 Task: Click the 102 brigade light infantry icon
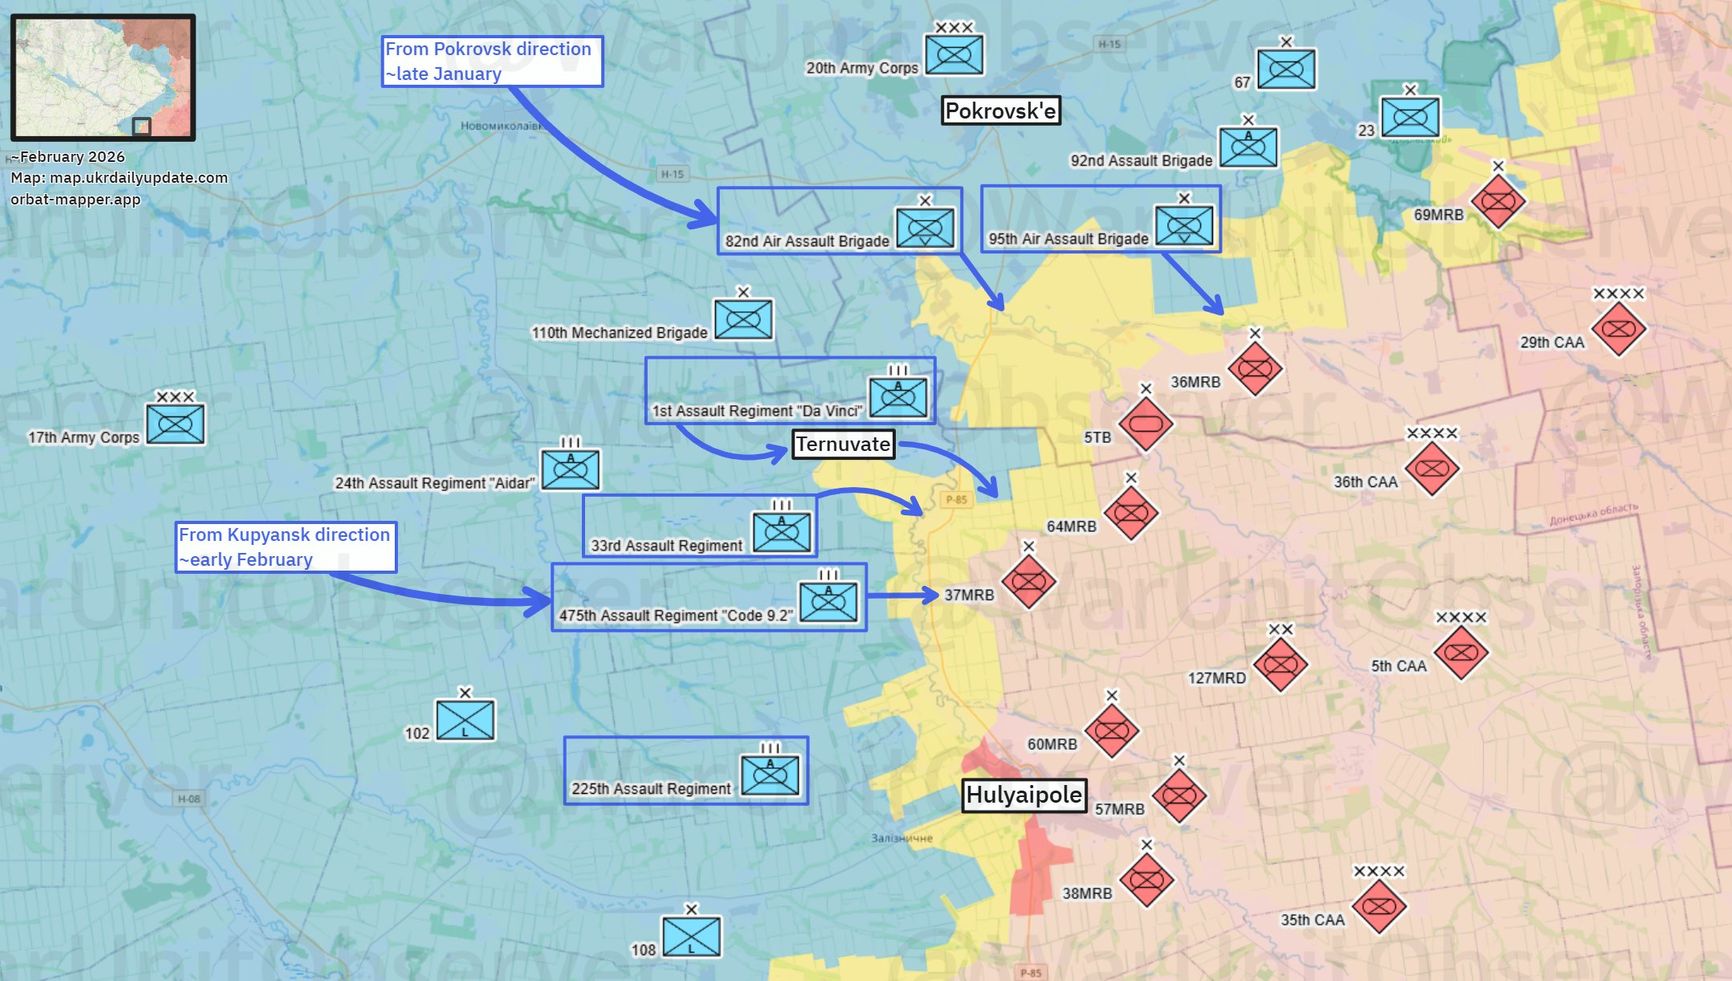point(465,720)
